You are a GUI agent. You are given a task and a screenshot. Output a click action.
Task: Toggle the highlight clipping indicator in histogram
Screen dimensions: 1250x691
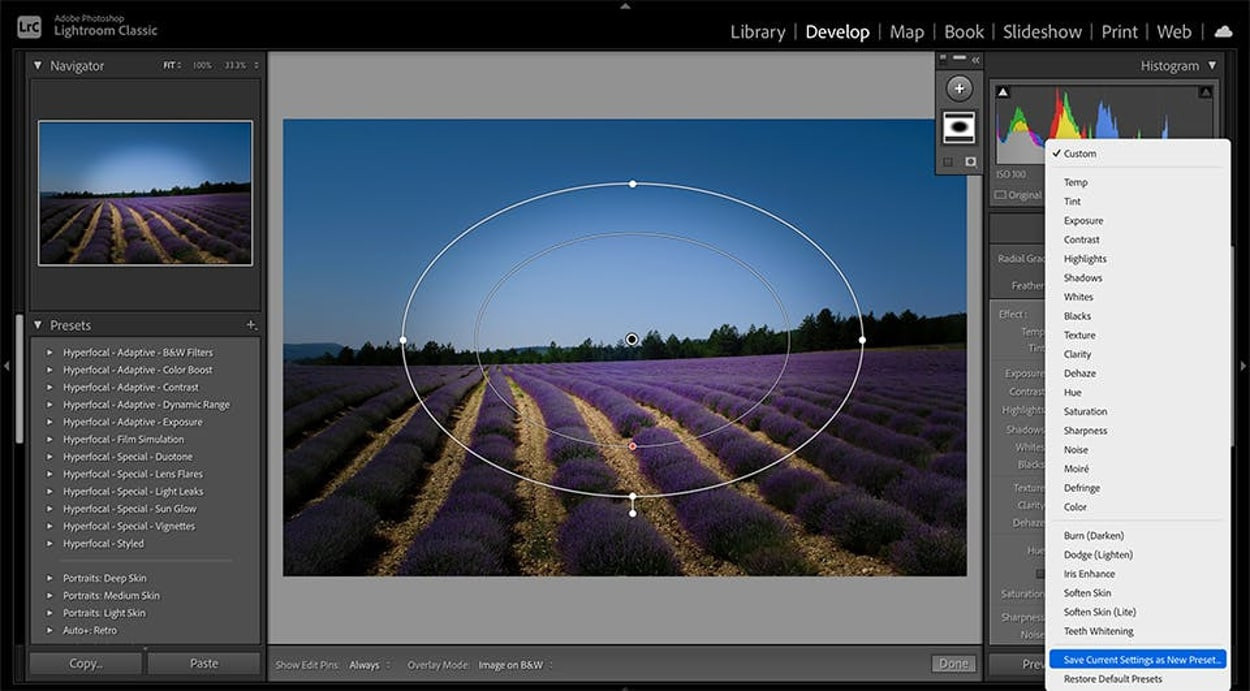1205,92
